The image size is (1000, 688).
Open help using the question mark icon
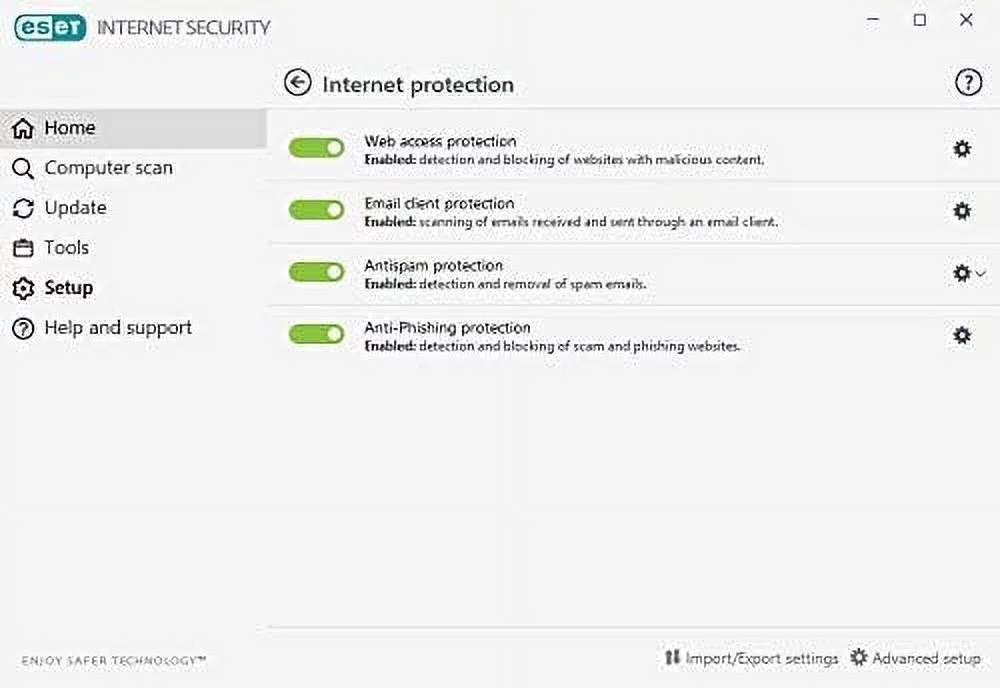[x=968, y=83]
